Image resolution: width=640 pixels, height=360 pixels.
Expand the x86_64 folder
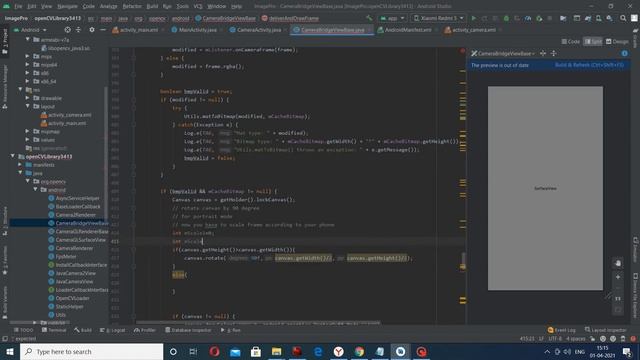[x=28, y=81]
